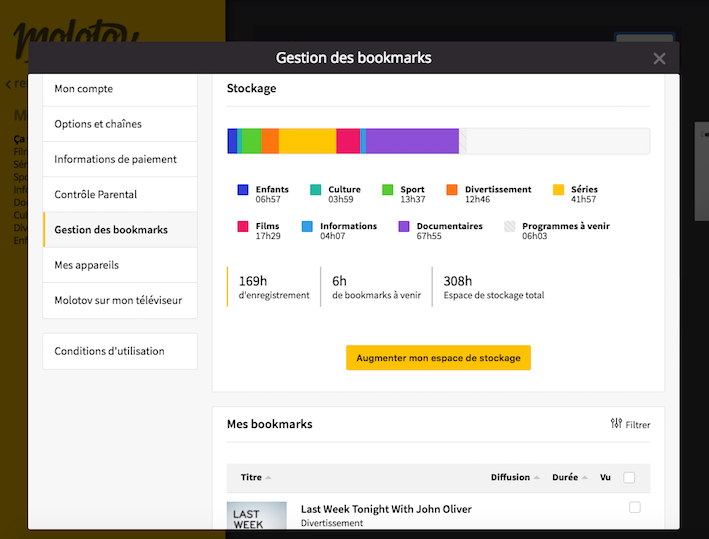The height and width of the screenshot is (539, 709).
Task: Click the Stockage section heading
Action: click(251, 88)
